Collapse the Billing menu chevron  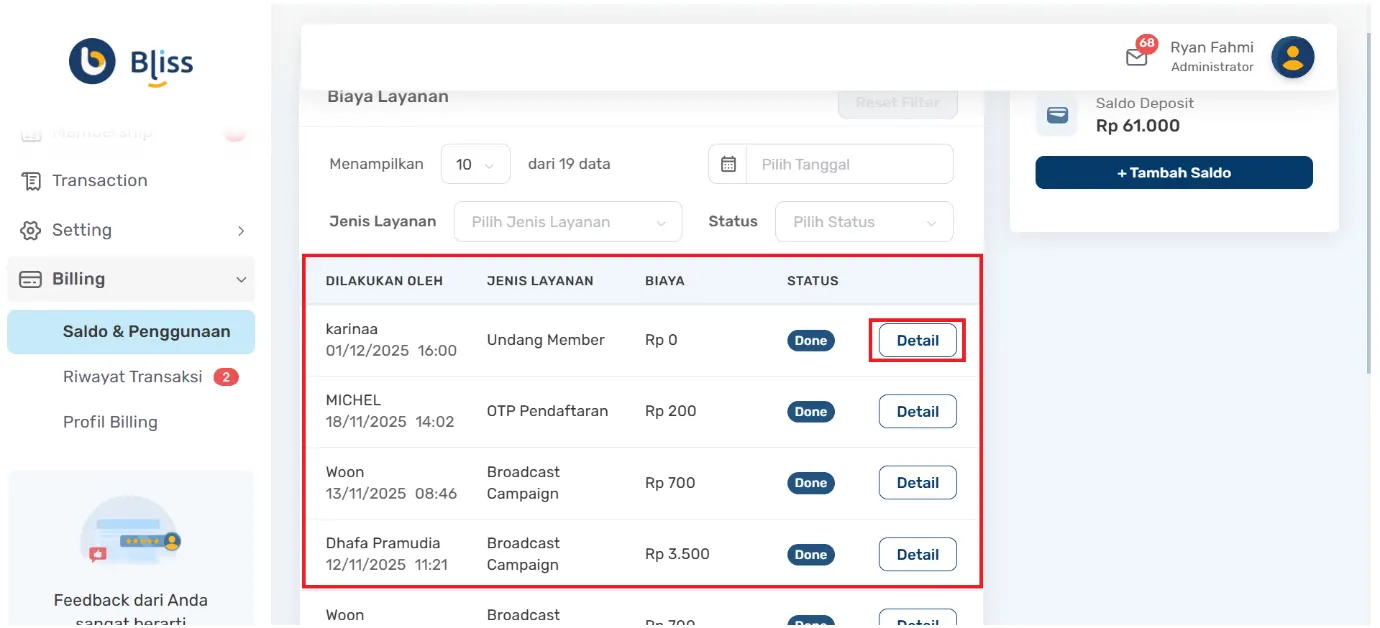[240, 280]
